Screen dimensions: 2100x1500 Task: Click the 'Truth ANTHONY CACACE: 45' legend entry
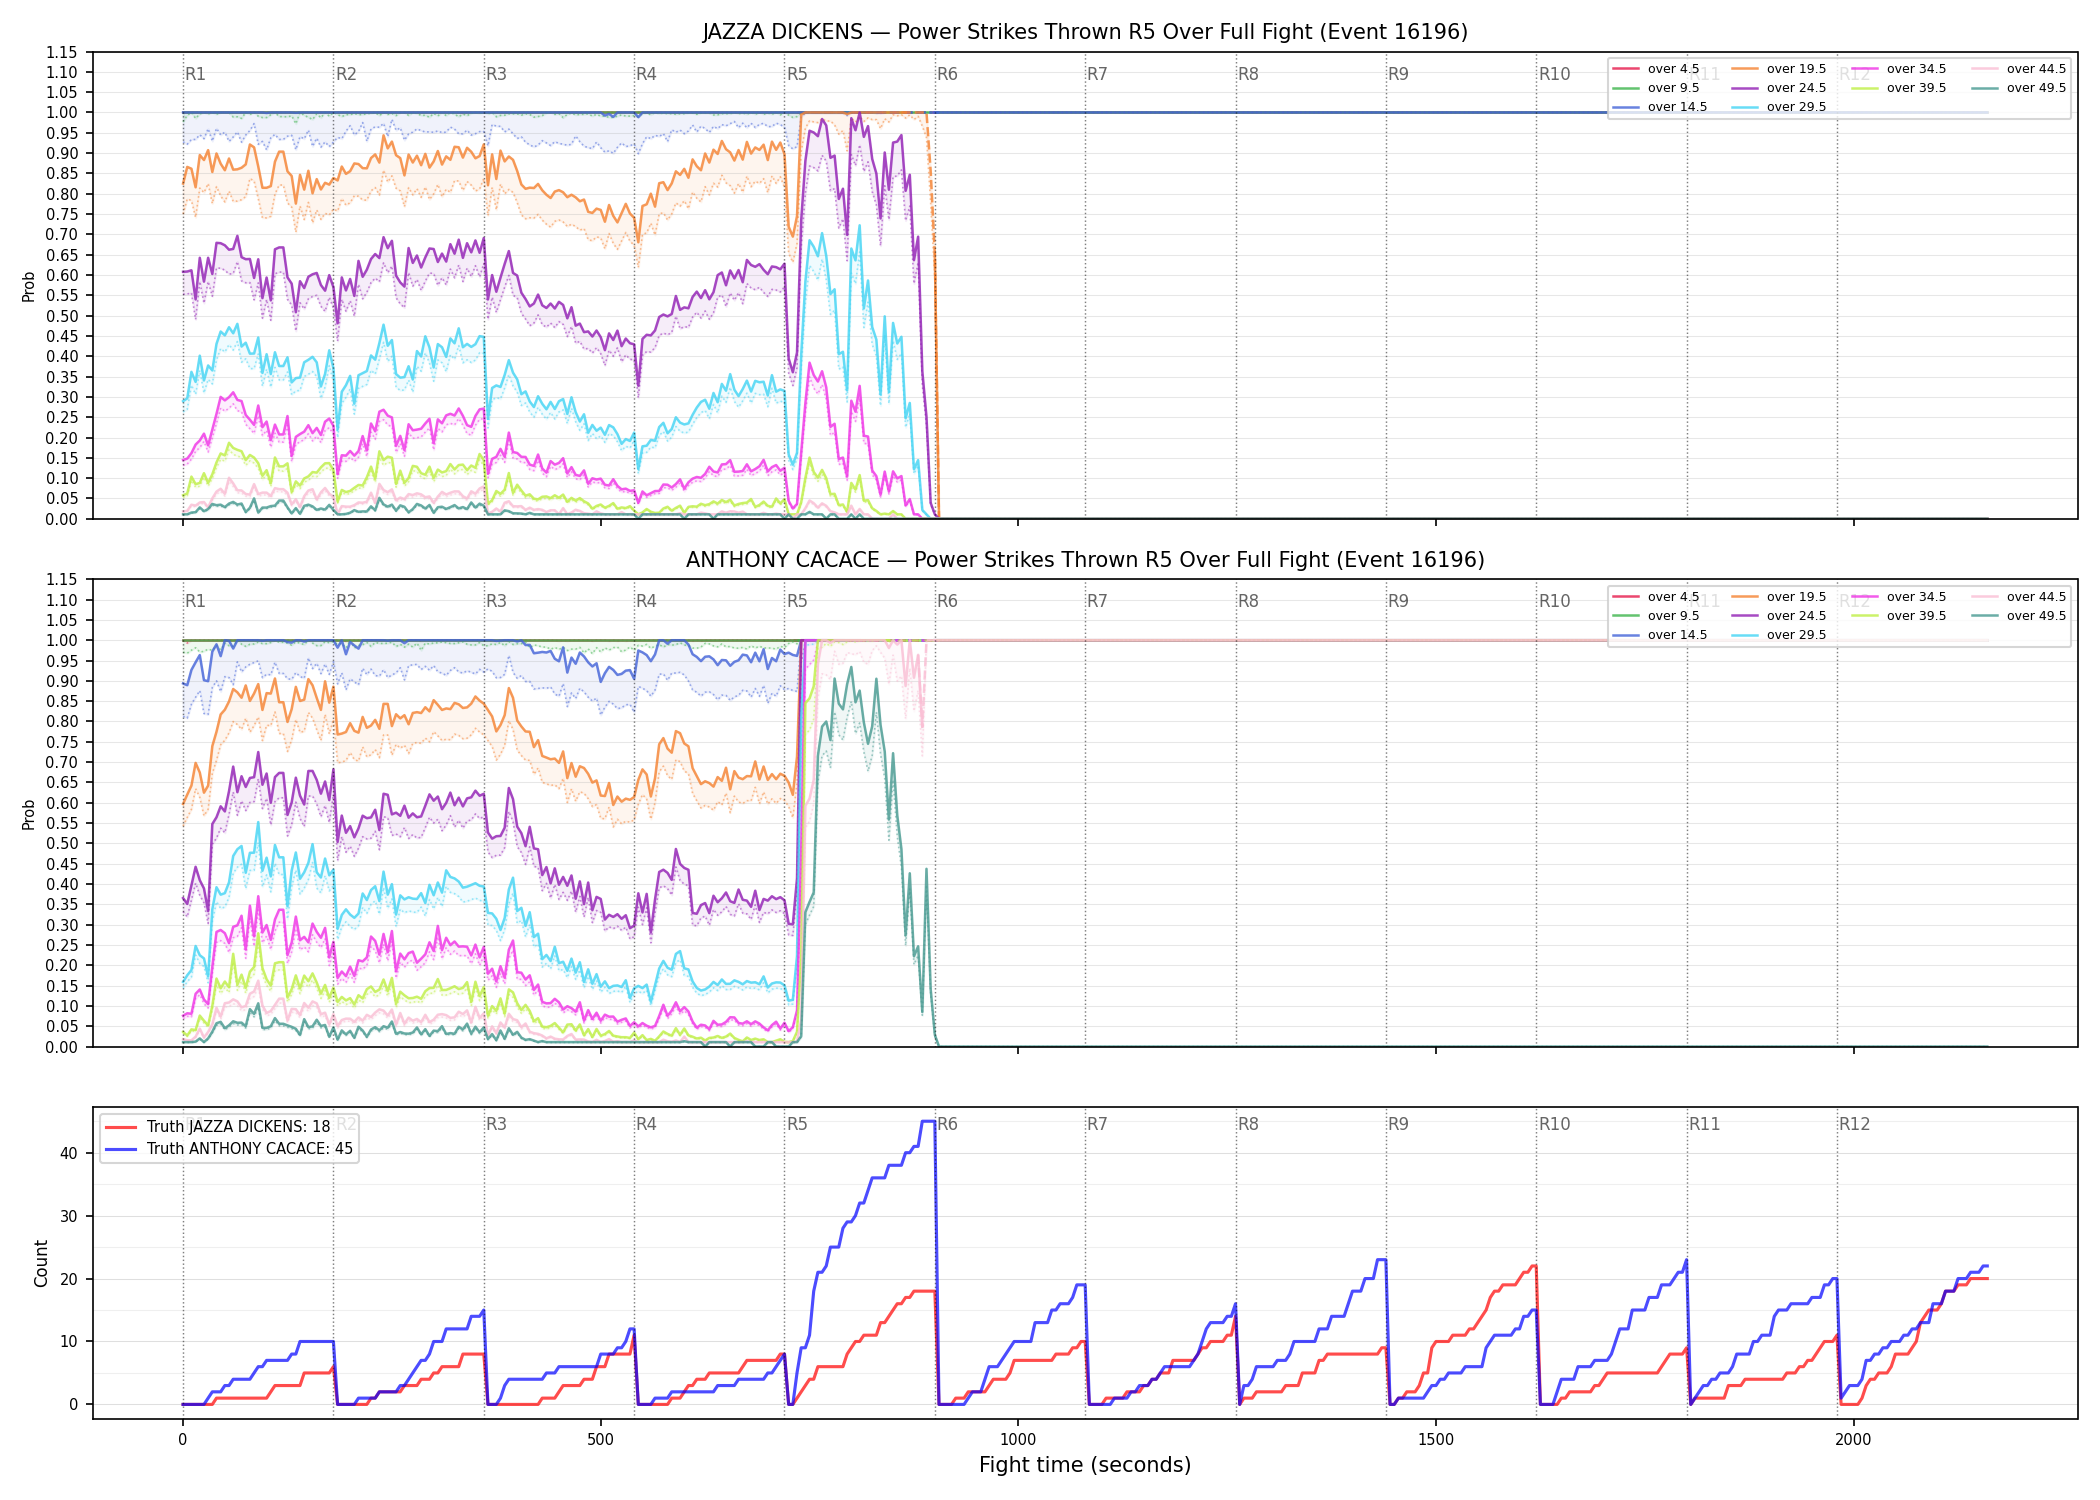(229, 1148)
